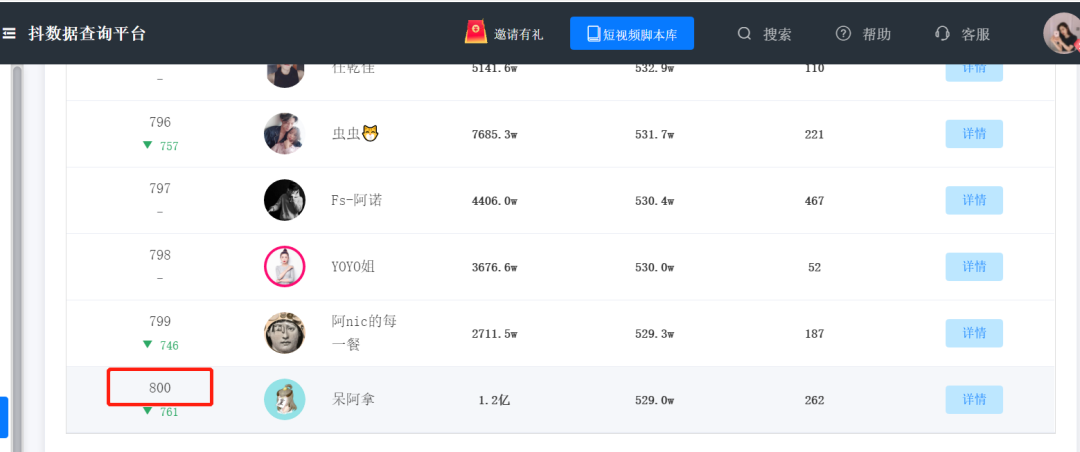Click 虫虫 profile avatar
Viewport: 1080px width, 452px height.
284,134
